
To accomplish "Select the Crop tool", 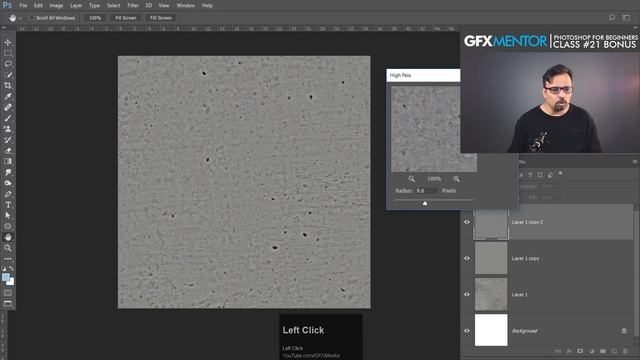I will pyautogui.click(x=8, y=86).
